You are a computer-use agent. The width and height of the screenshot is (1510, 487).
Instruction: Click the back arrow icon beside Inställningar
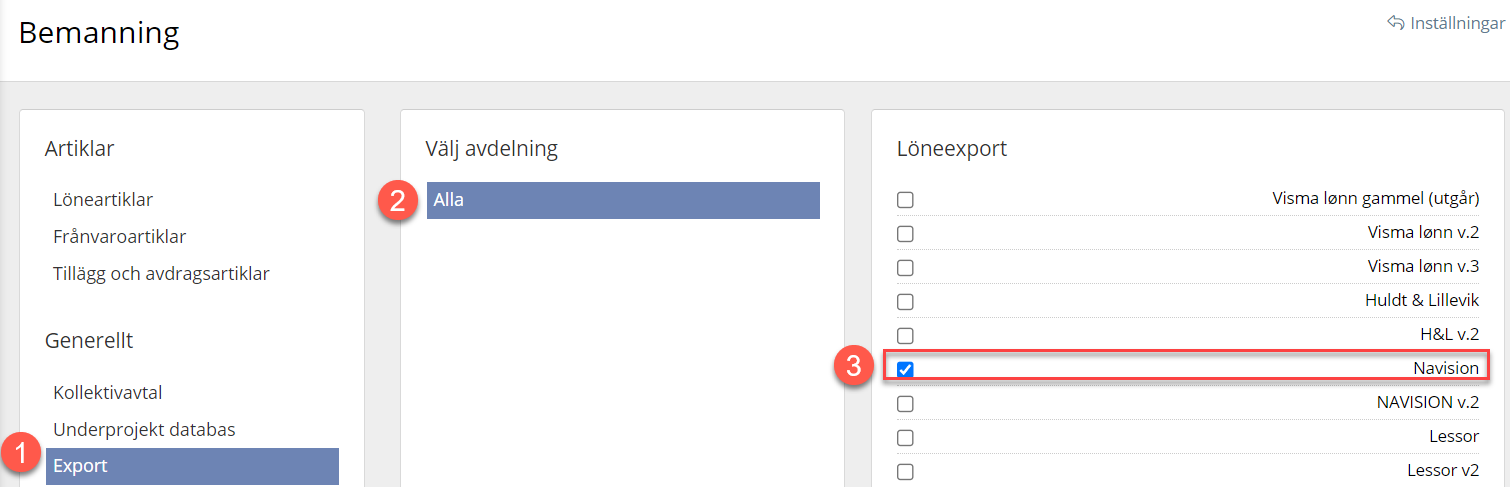click(1396, 23)
